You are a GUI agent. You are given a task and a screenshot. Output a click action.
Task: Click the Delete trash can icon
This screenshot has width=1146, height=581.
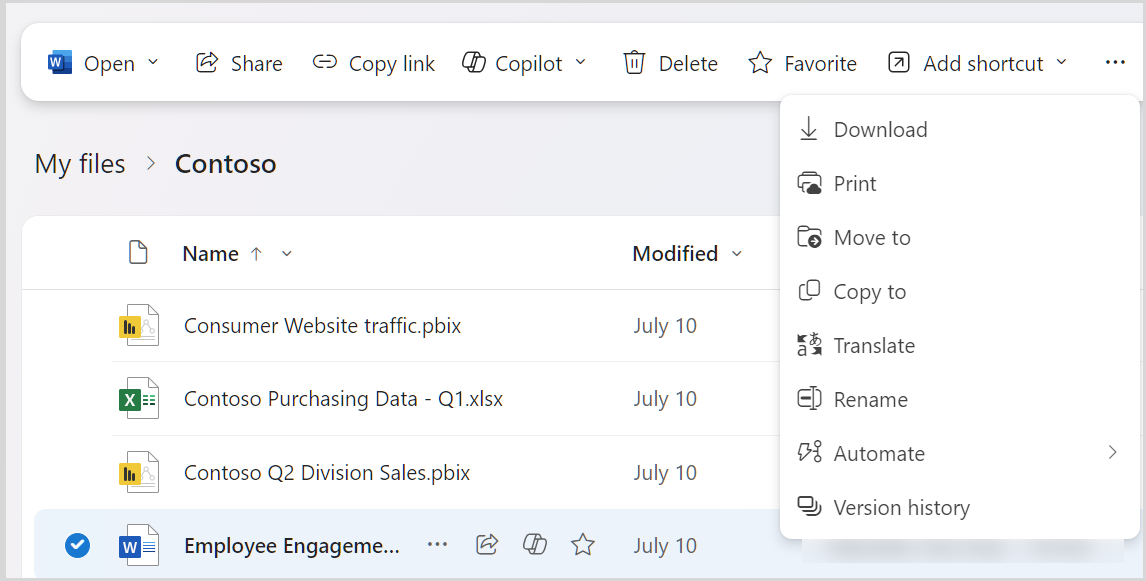pyautogui.click(x=634, y=63)
